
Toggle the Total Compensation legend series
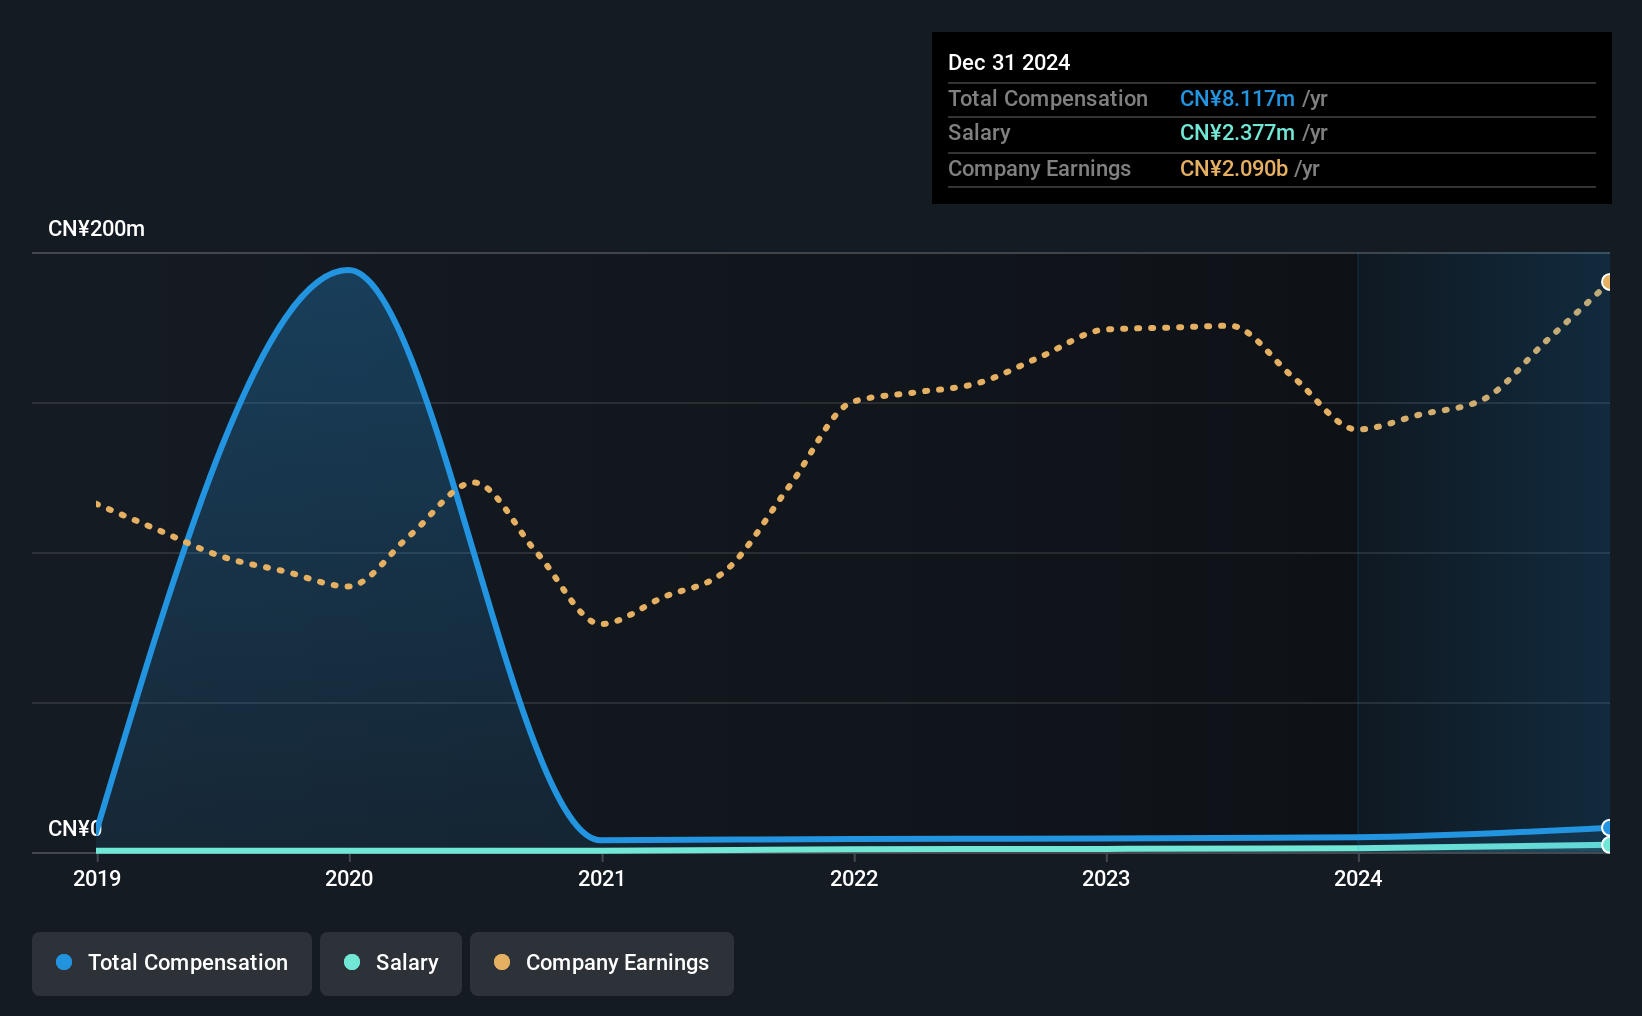pyautogui.click(x=171, y=963)
